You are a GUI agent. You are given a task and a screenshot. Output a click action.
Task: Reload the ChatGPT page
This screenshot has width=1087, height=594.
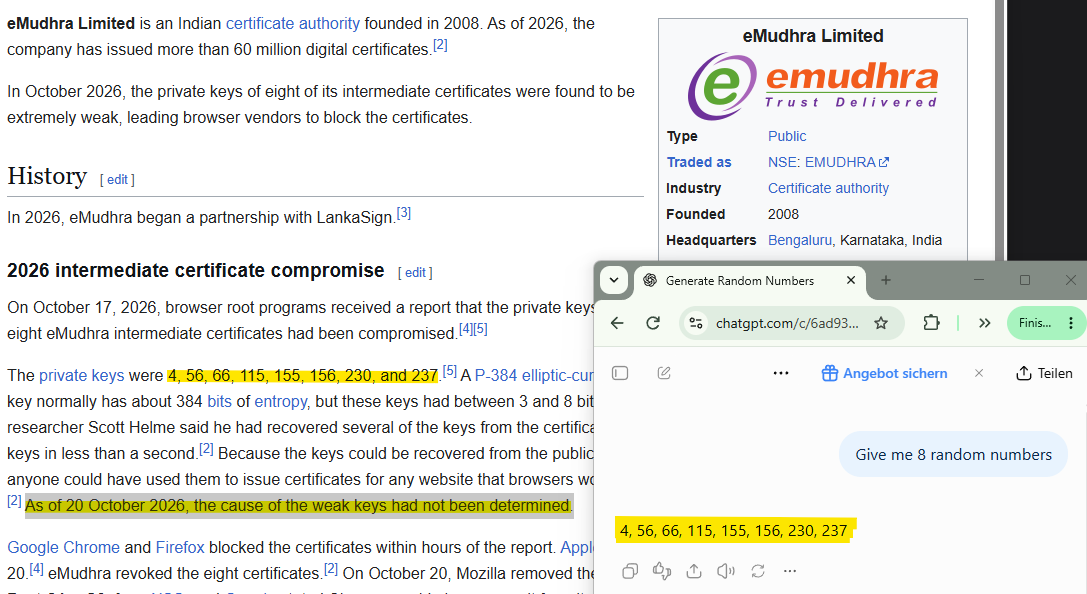coord(653,323)
